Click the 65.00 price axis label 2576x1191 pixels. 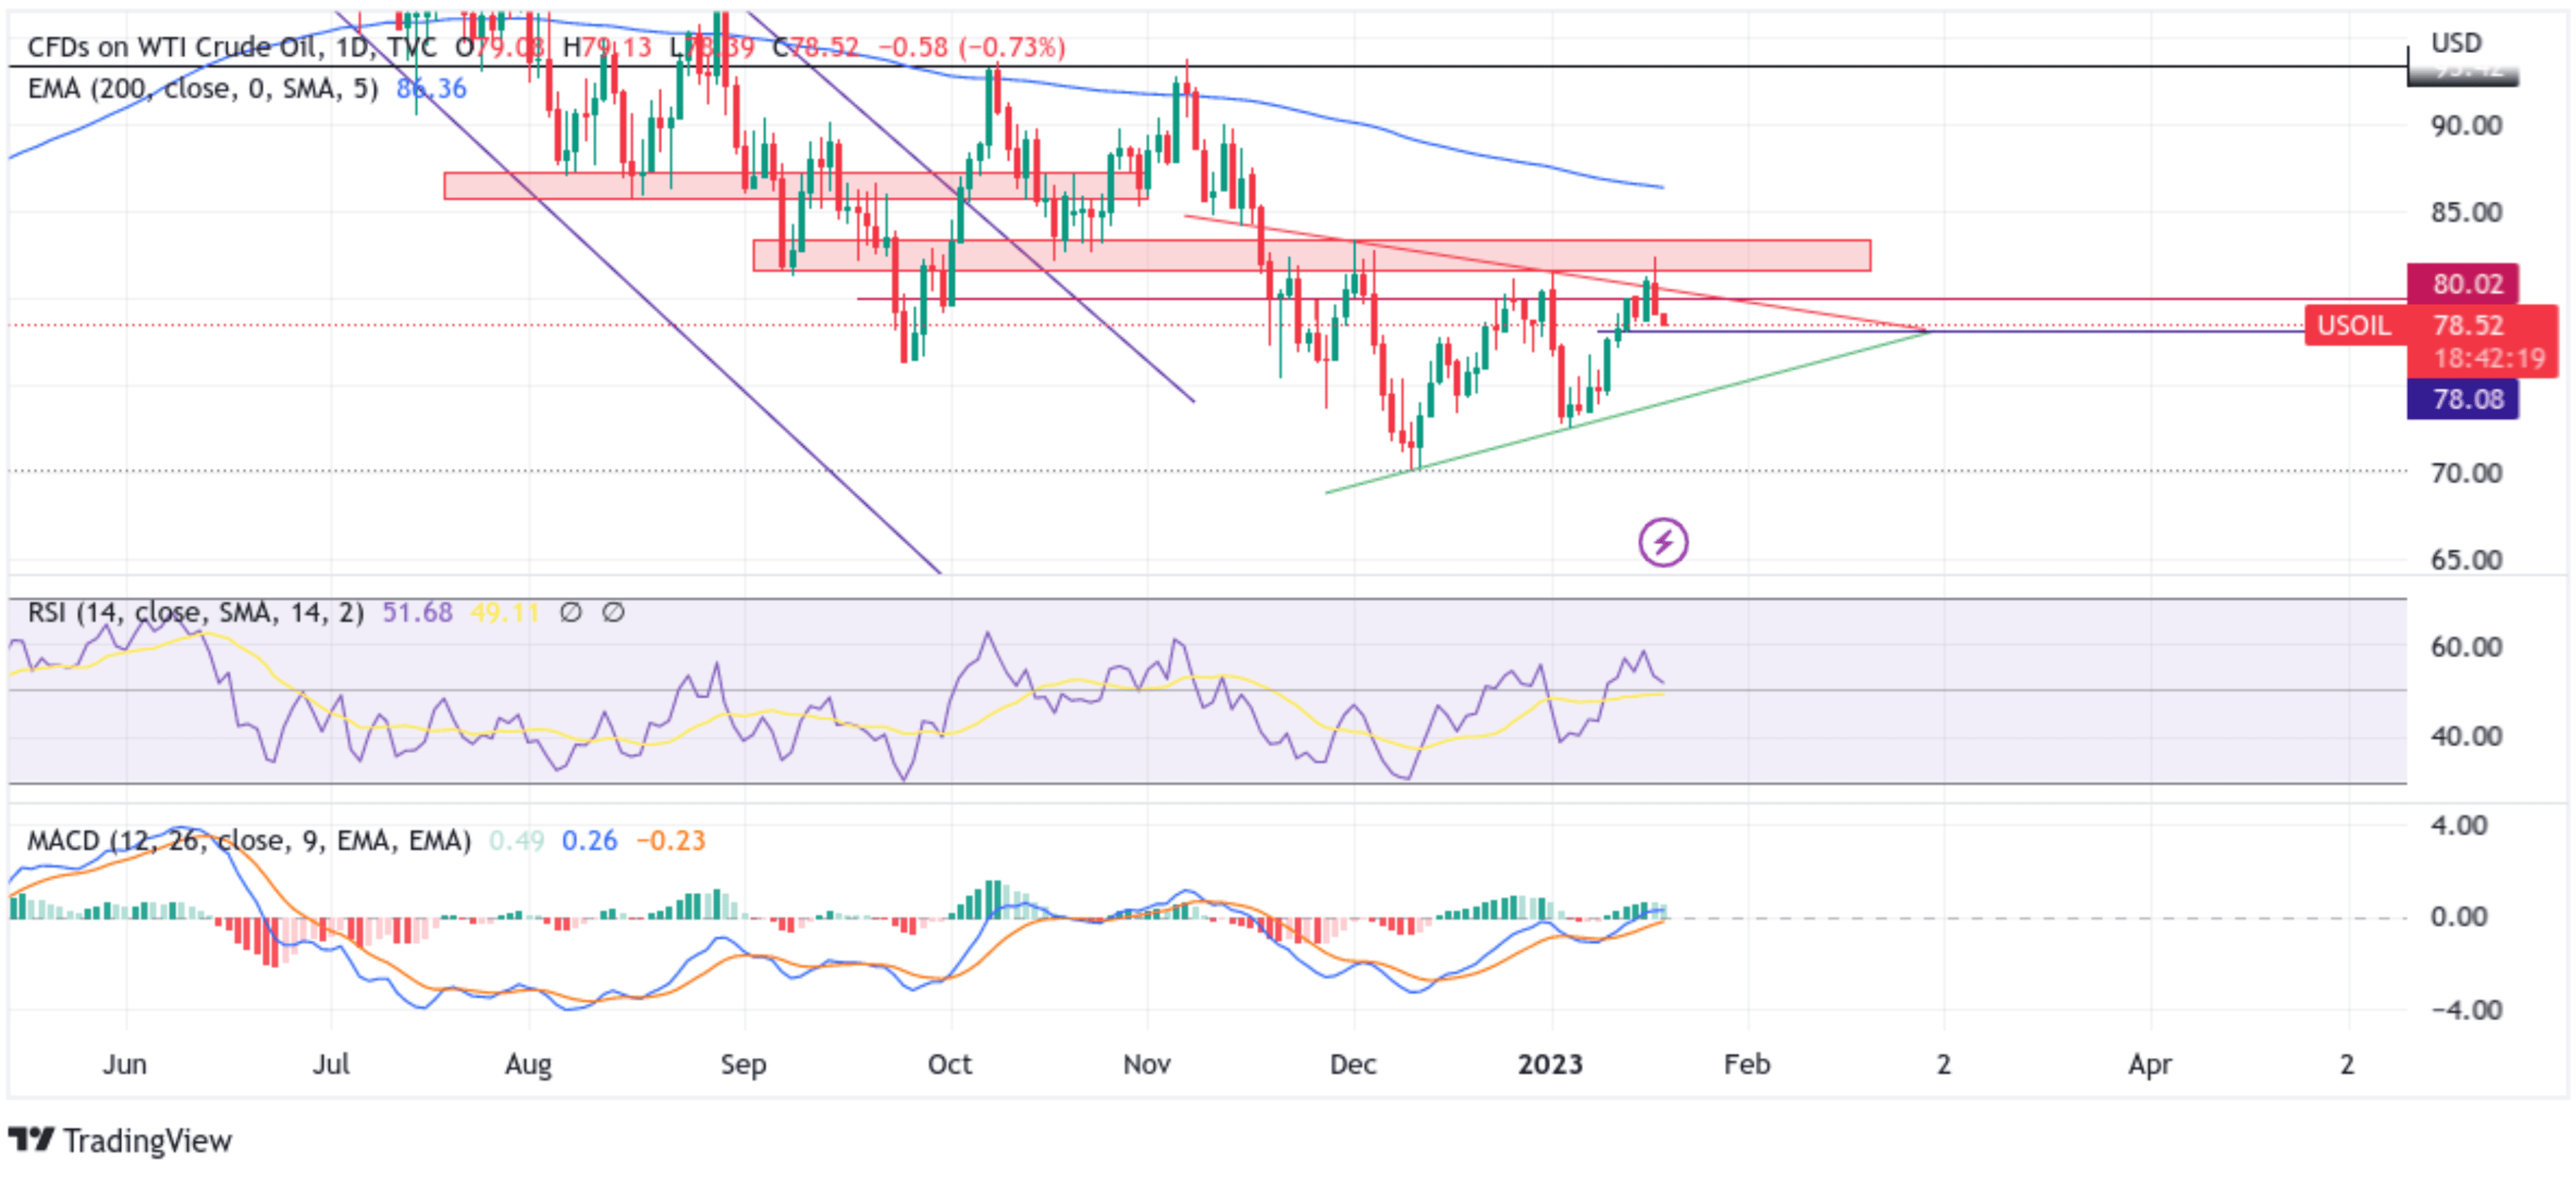click(x=2466, y=560)
